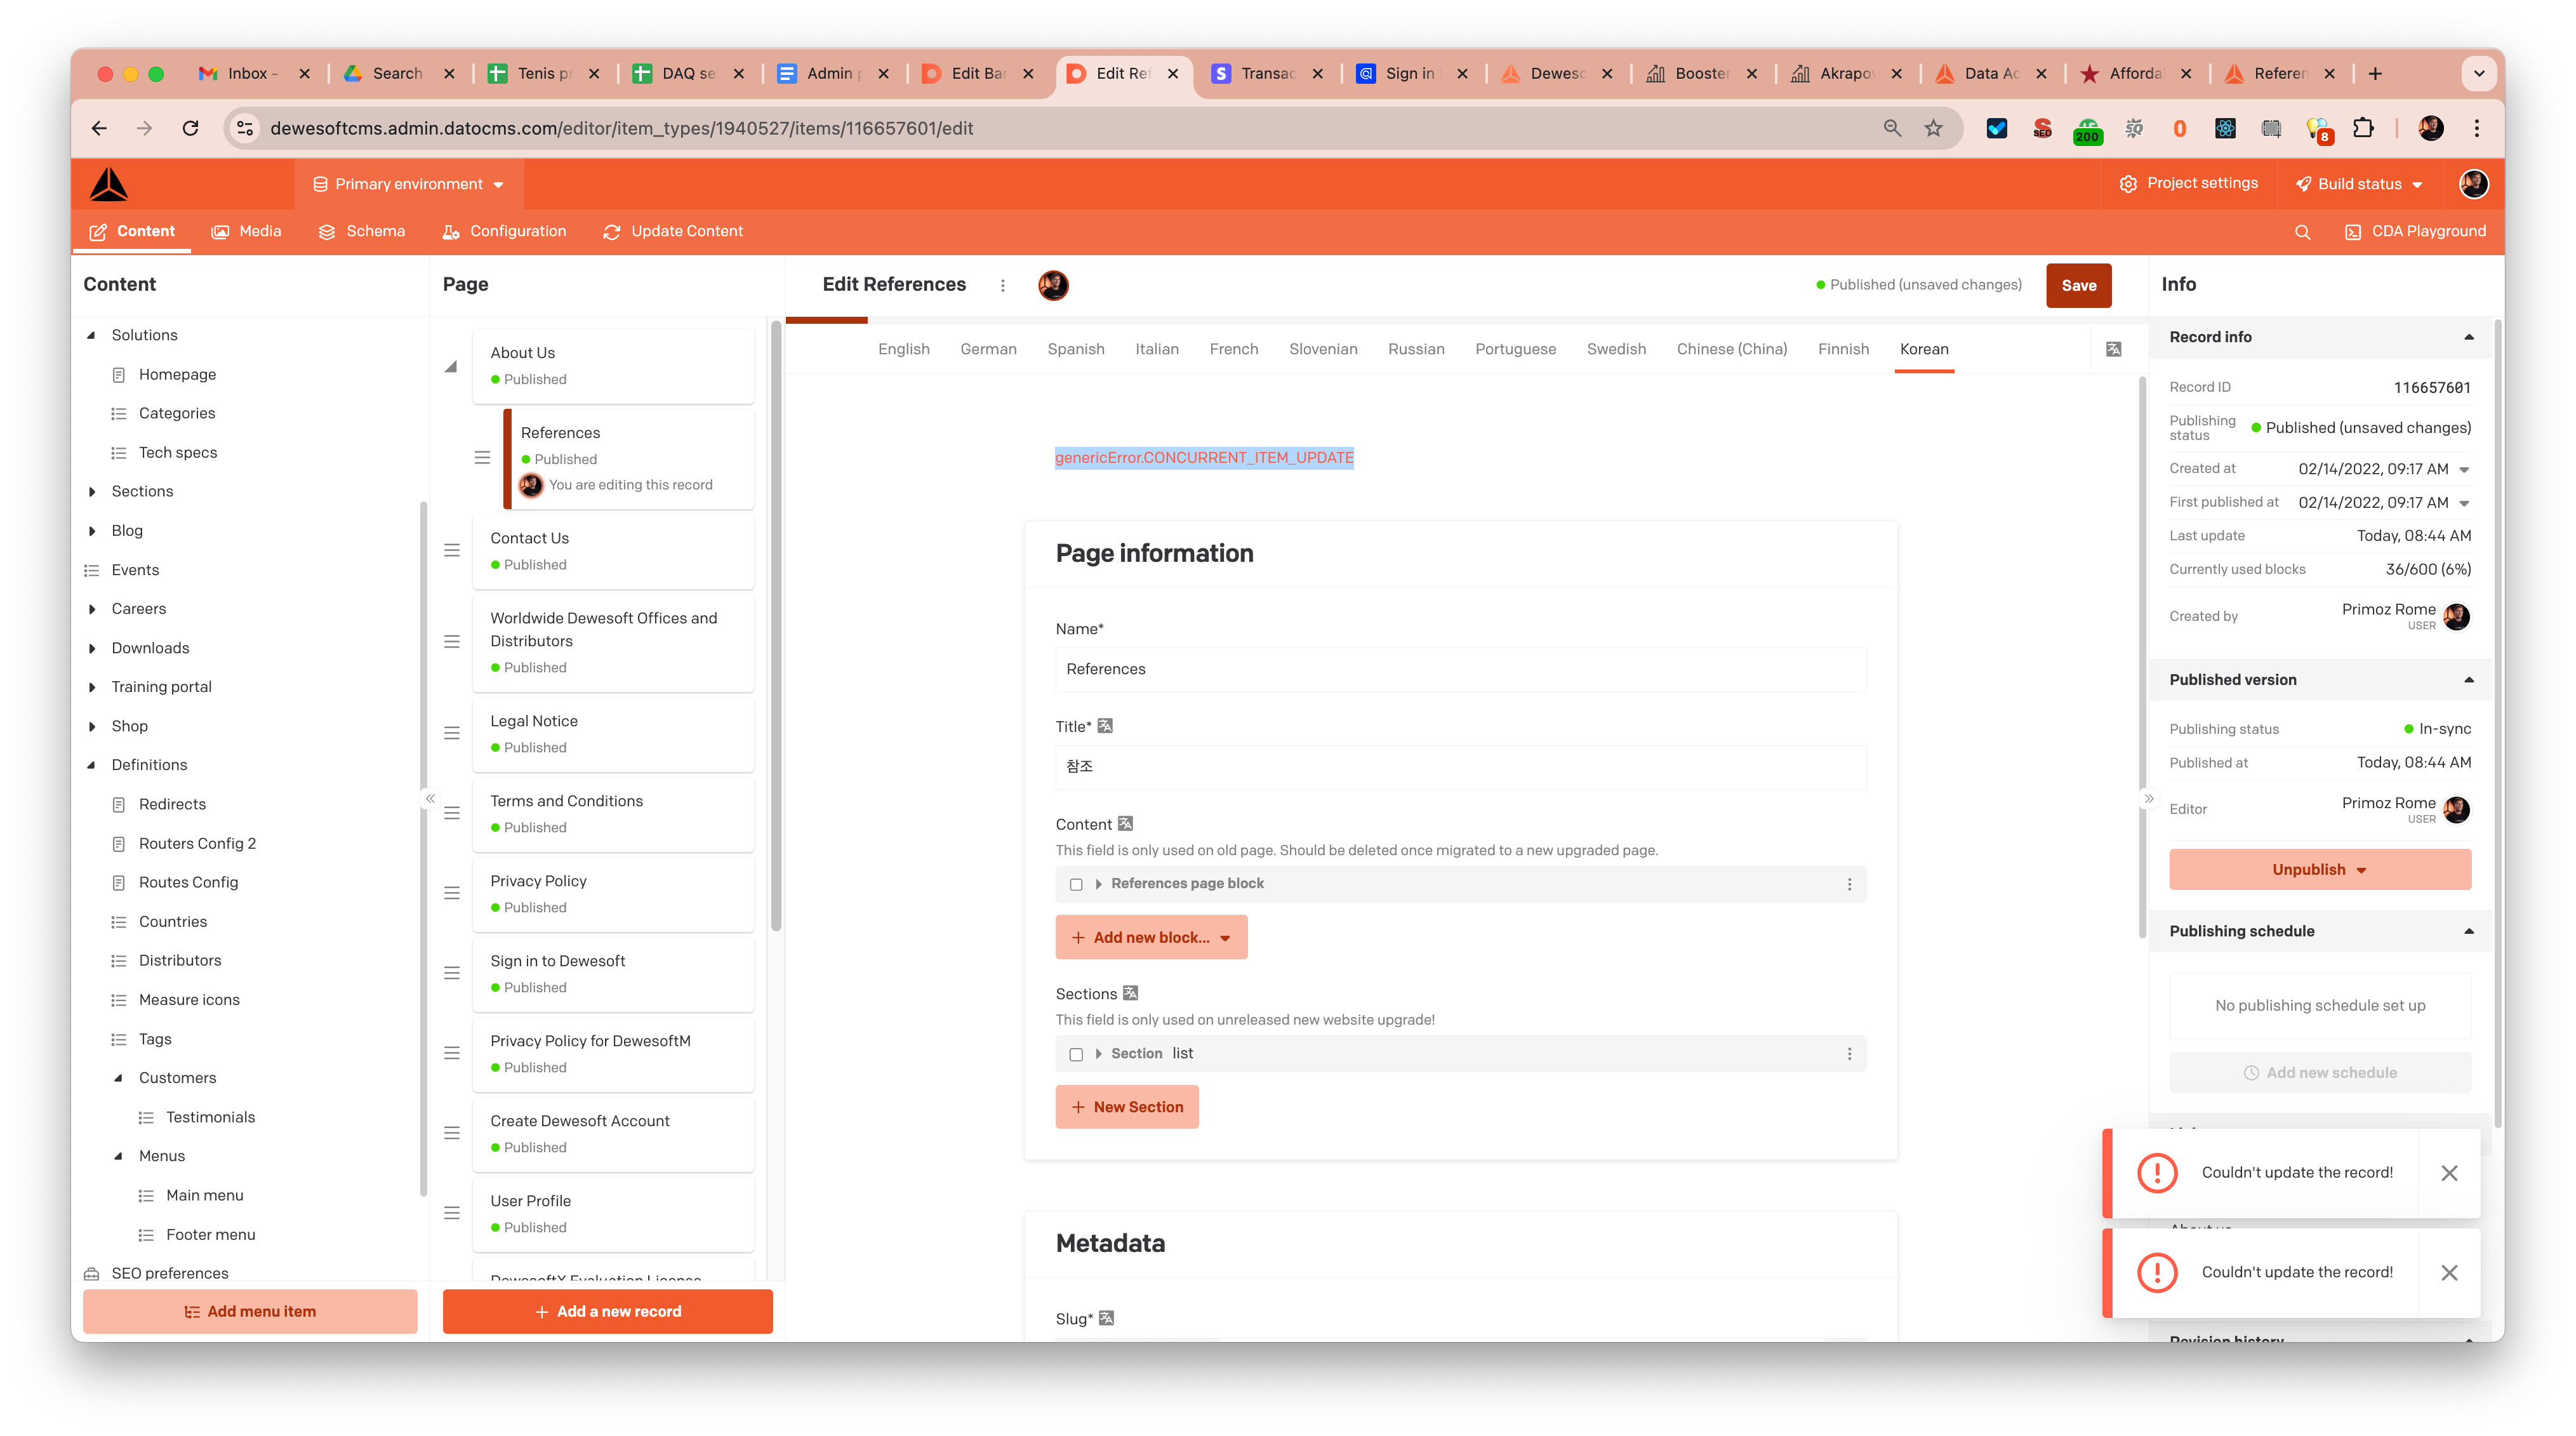
Task: Open References page block options menu
Action: [1849, 884]
